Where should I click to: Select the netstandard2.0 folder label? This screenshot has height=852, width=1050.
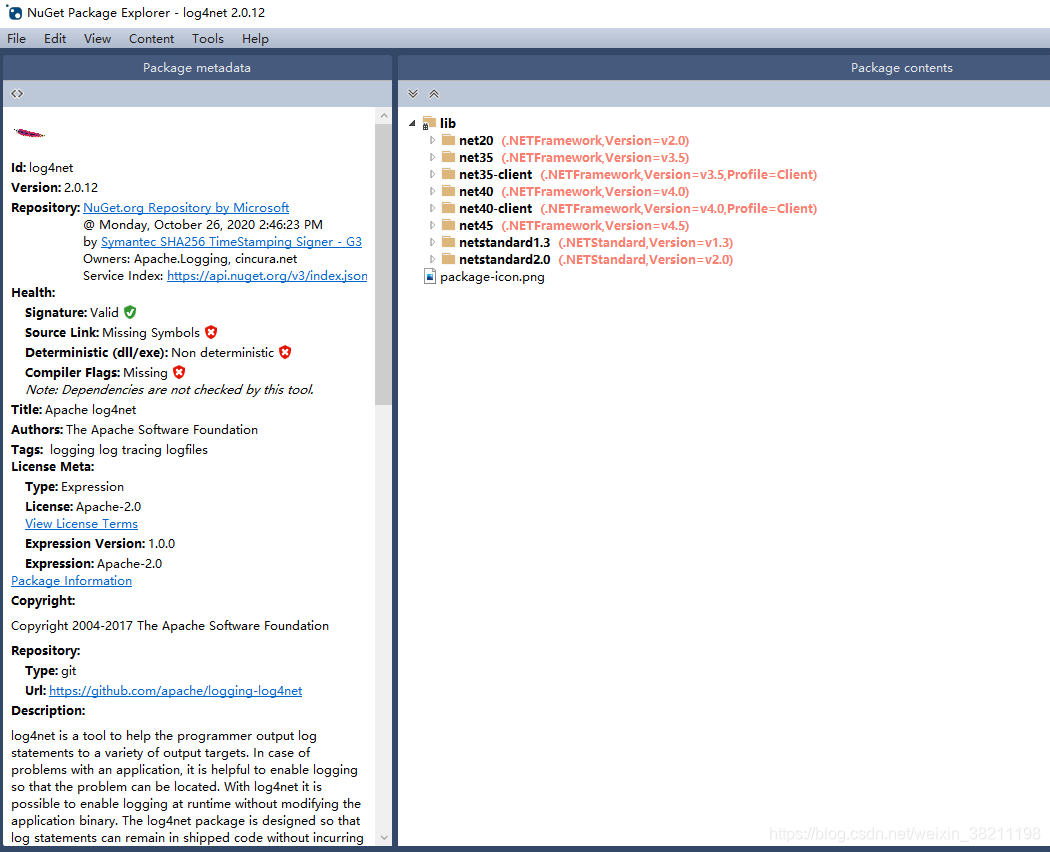[x=505, y=259]
